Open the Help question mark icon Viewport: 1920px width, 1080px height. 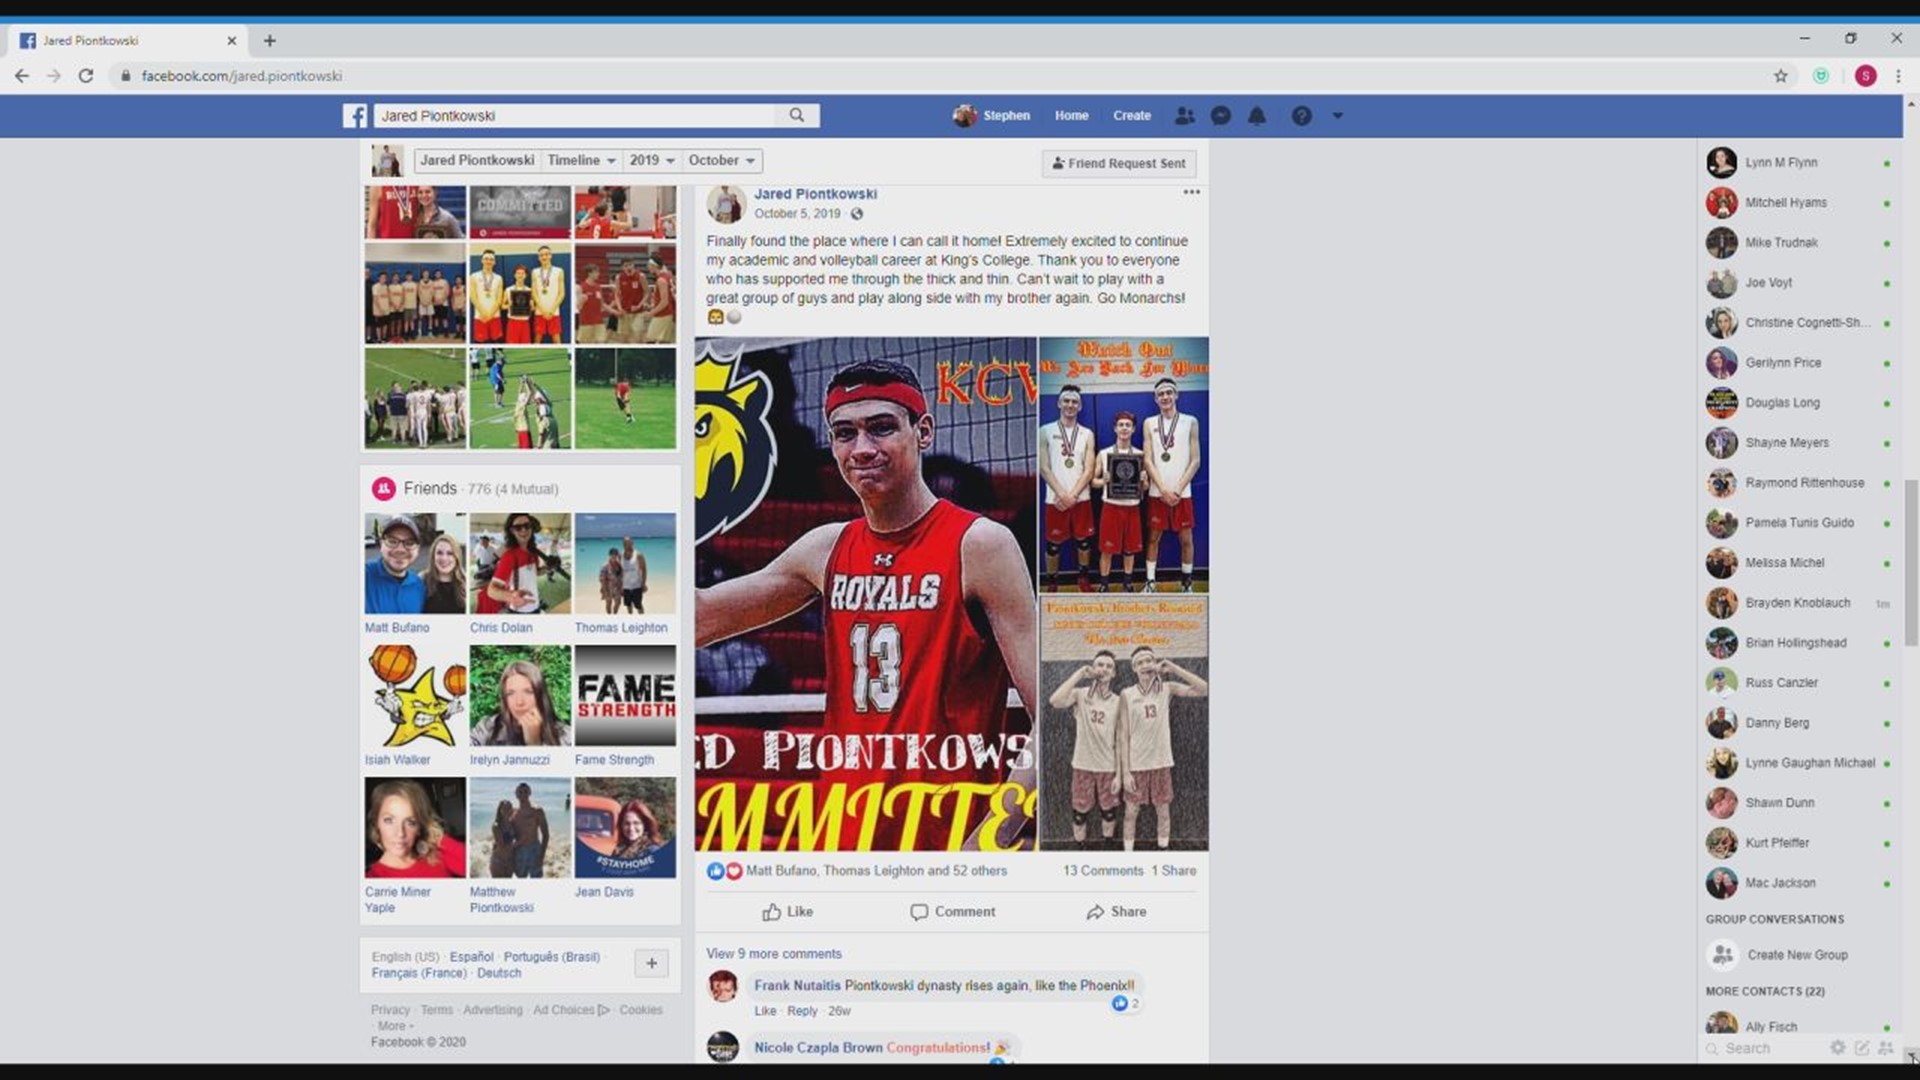coord(1302,116)
